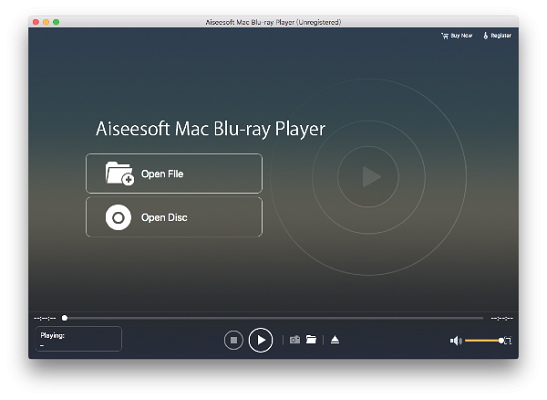The height and width of the screenshot is (400, 547).
Task: Click Buy Now cart link
Action: [457, 36]
